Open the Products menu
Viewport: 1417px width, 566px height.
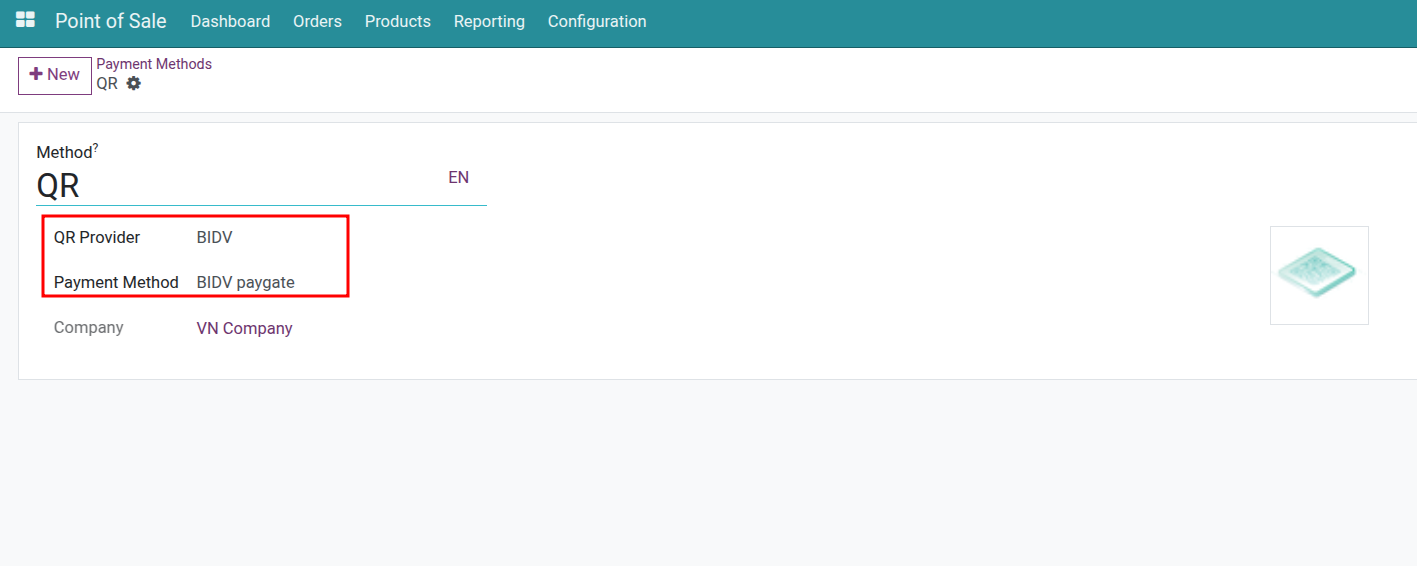pos(397,21)
